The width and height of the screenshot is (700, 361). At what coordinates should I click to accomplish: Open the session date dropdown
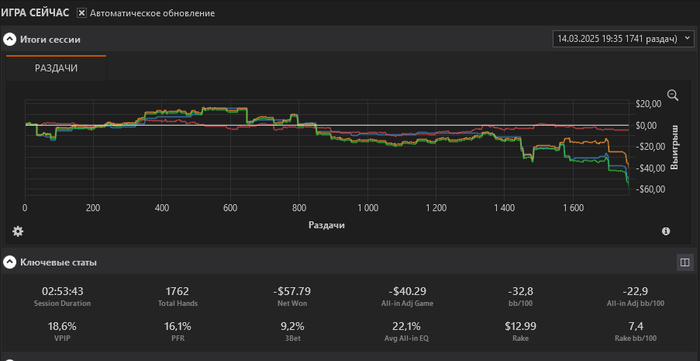[623, 39]
